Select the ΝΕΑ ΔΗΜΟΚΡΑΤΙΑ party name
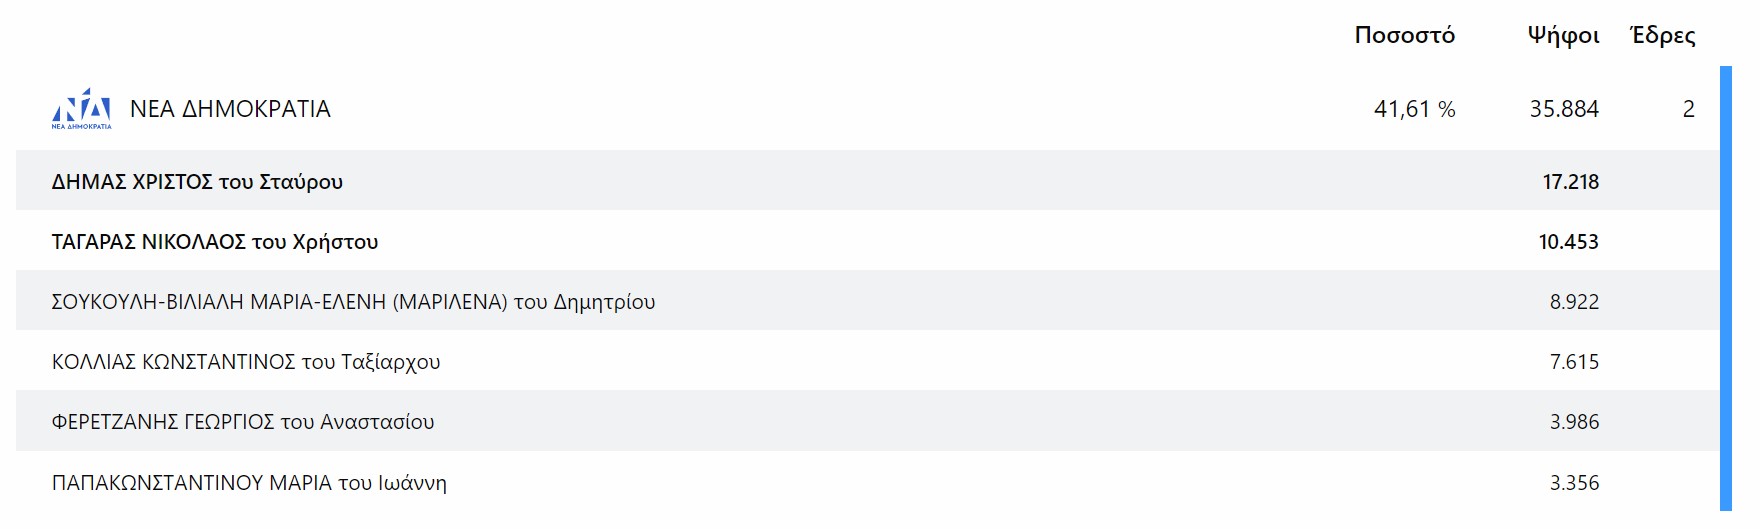The width and height of the screenshot is (1760, 529). point(230,109)
